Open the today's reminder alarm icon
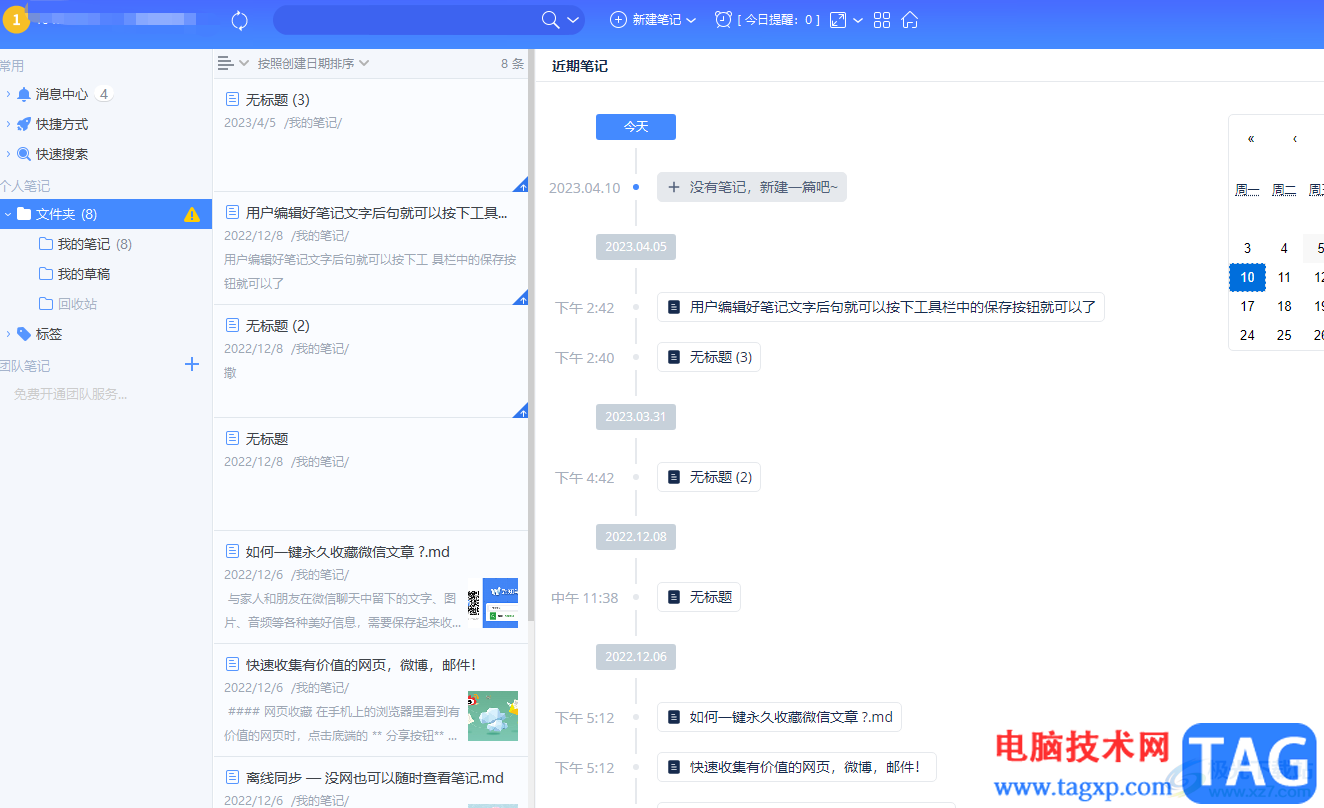The image size is (1324, 808). point(723,20)
